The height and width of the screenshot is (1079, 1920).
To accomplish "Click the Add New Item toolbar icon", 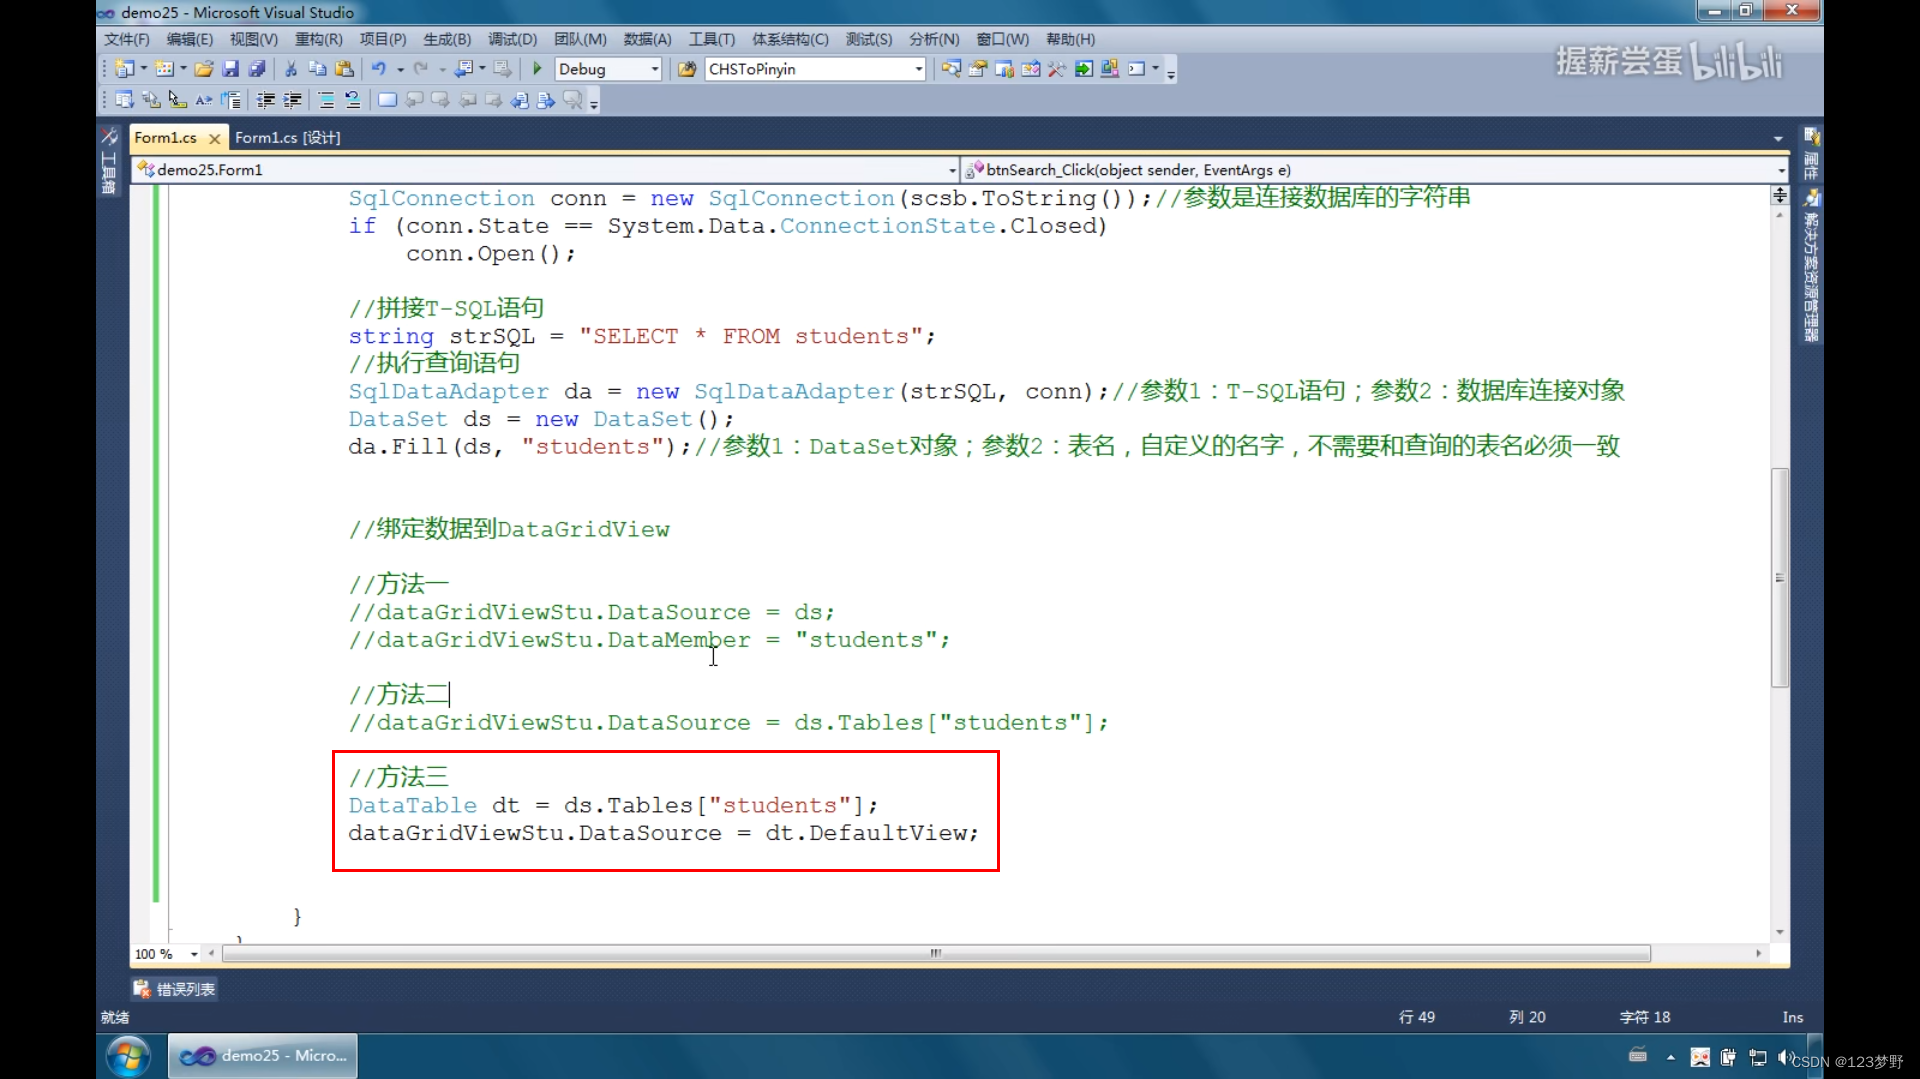I will pyautogui.click(x=164, y=69).
